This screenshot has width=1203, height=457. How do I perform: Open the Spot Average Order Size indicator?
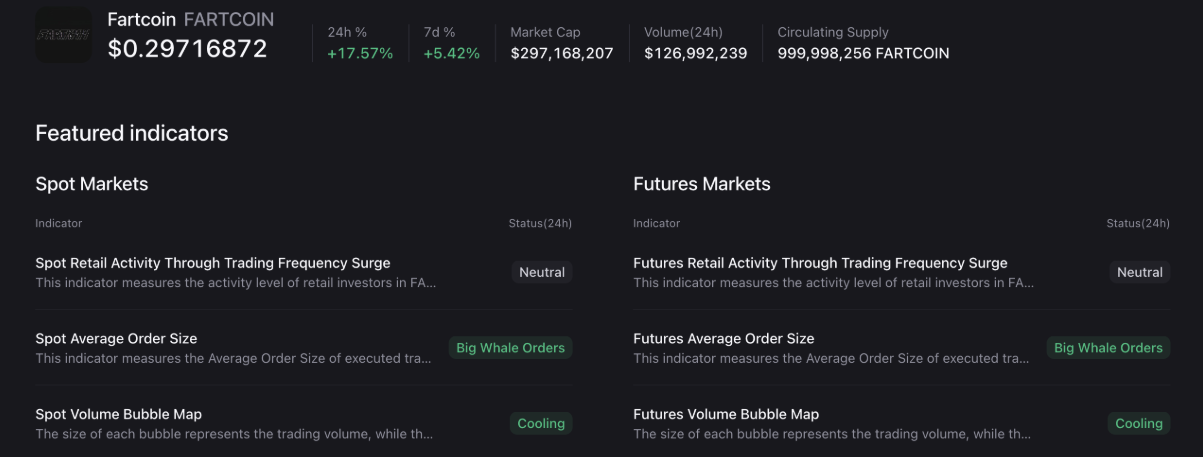coord(116,339)
